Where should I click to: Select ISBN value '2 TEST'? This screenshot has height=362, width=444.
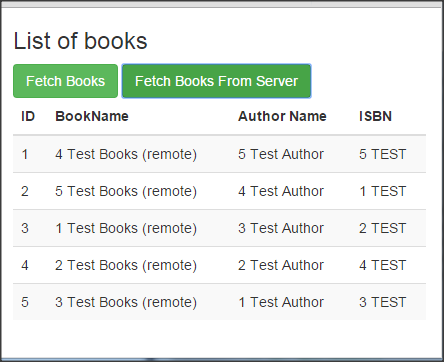(383, 228)
